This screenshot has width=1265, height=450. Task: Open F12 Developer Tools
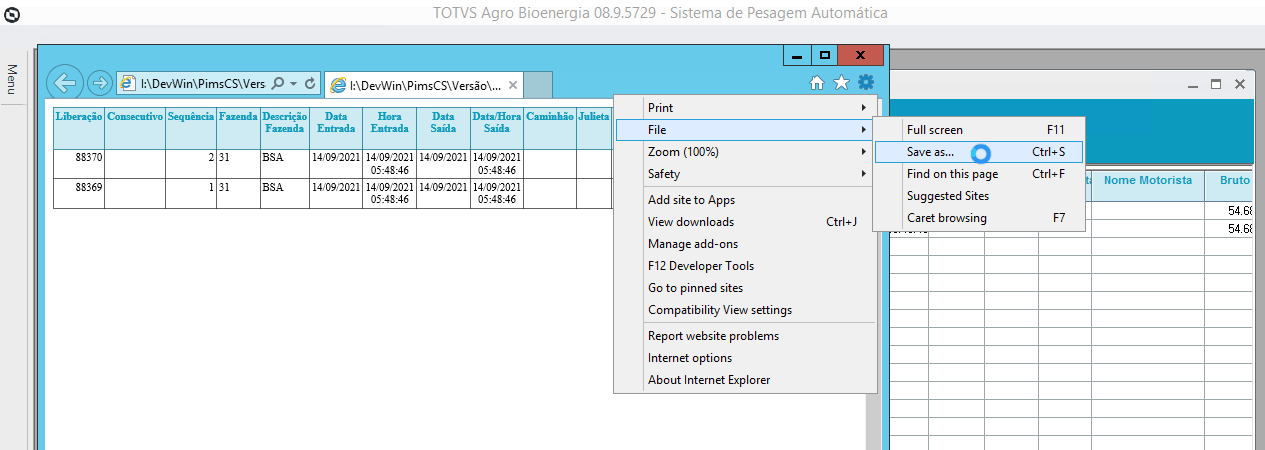[x=745, y=266]
